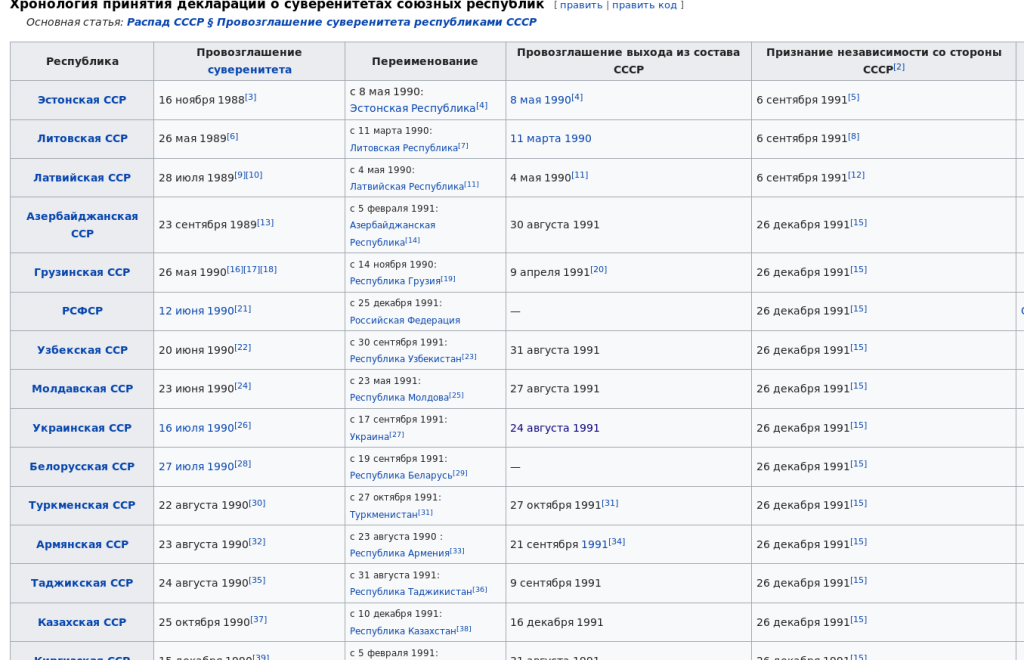
Task: Open the 'Эстонская ССР' article link
Action: (82, 100)
